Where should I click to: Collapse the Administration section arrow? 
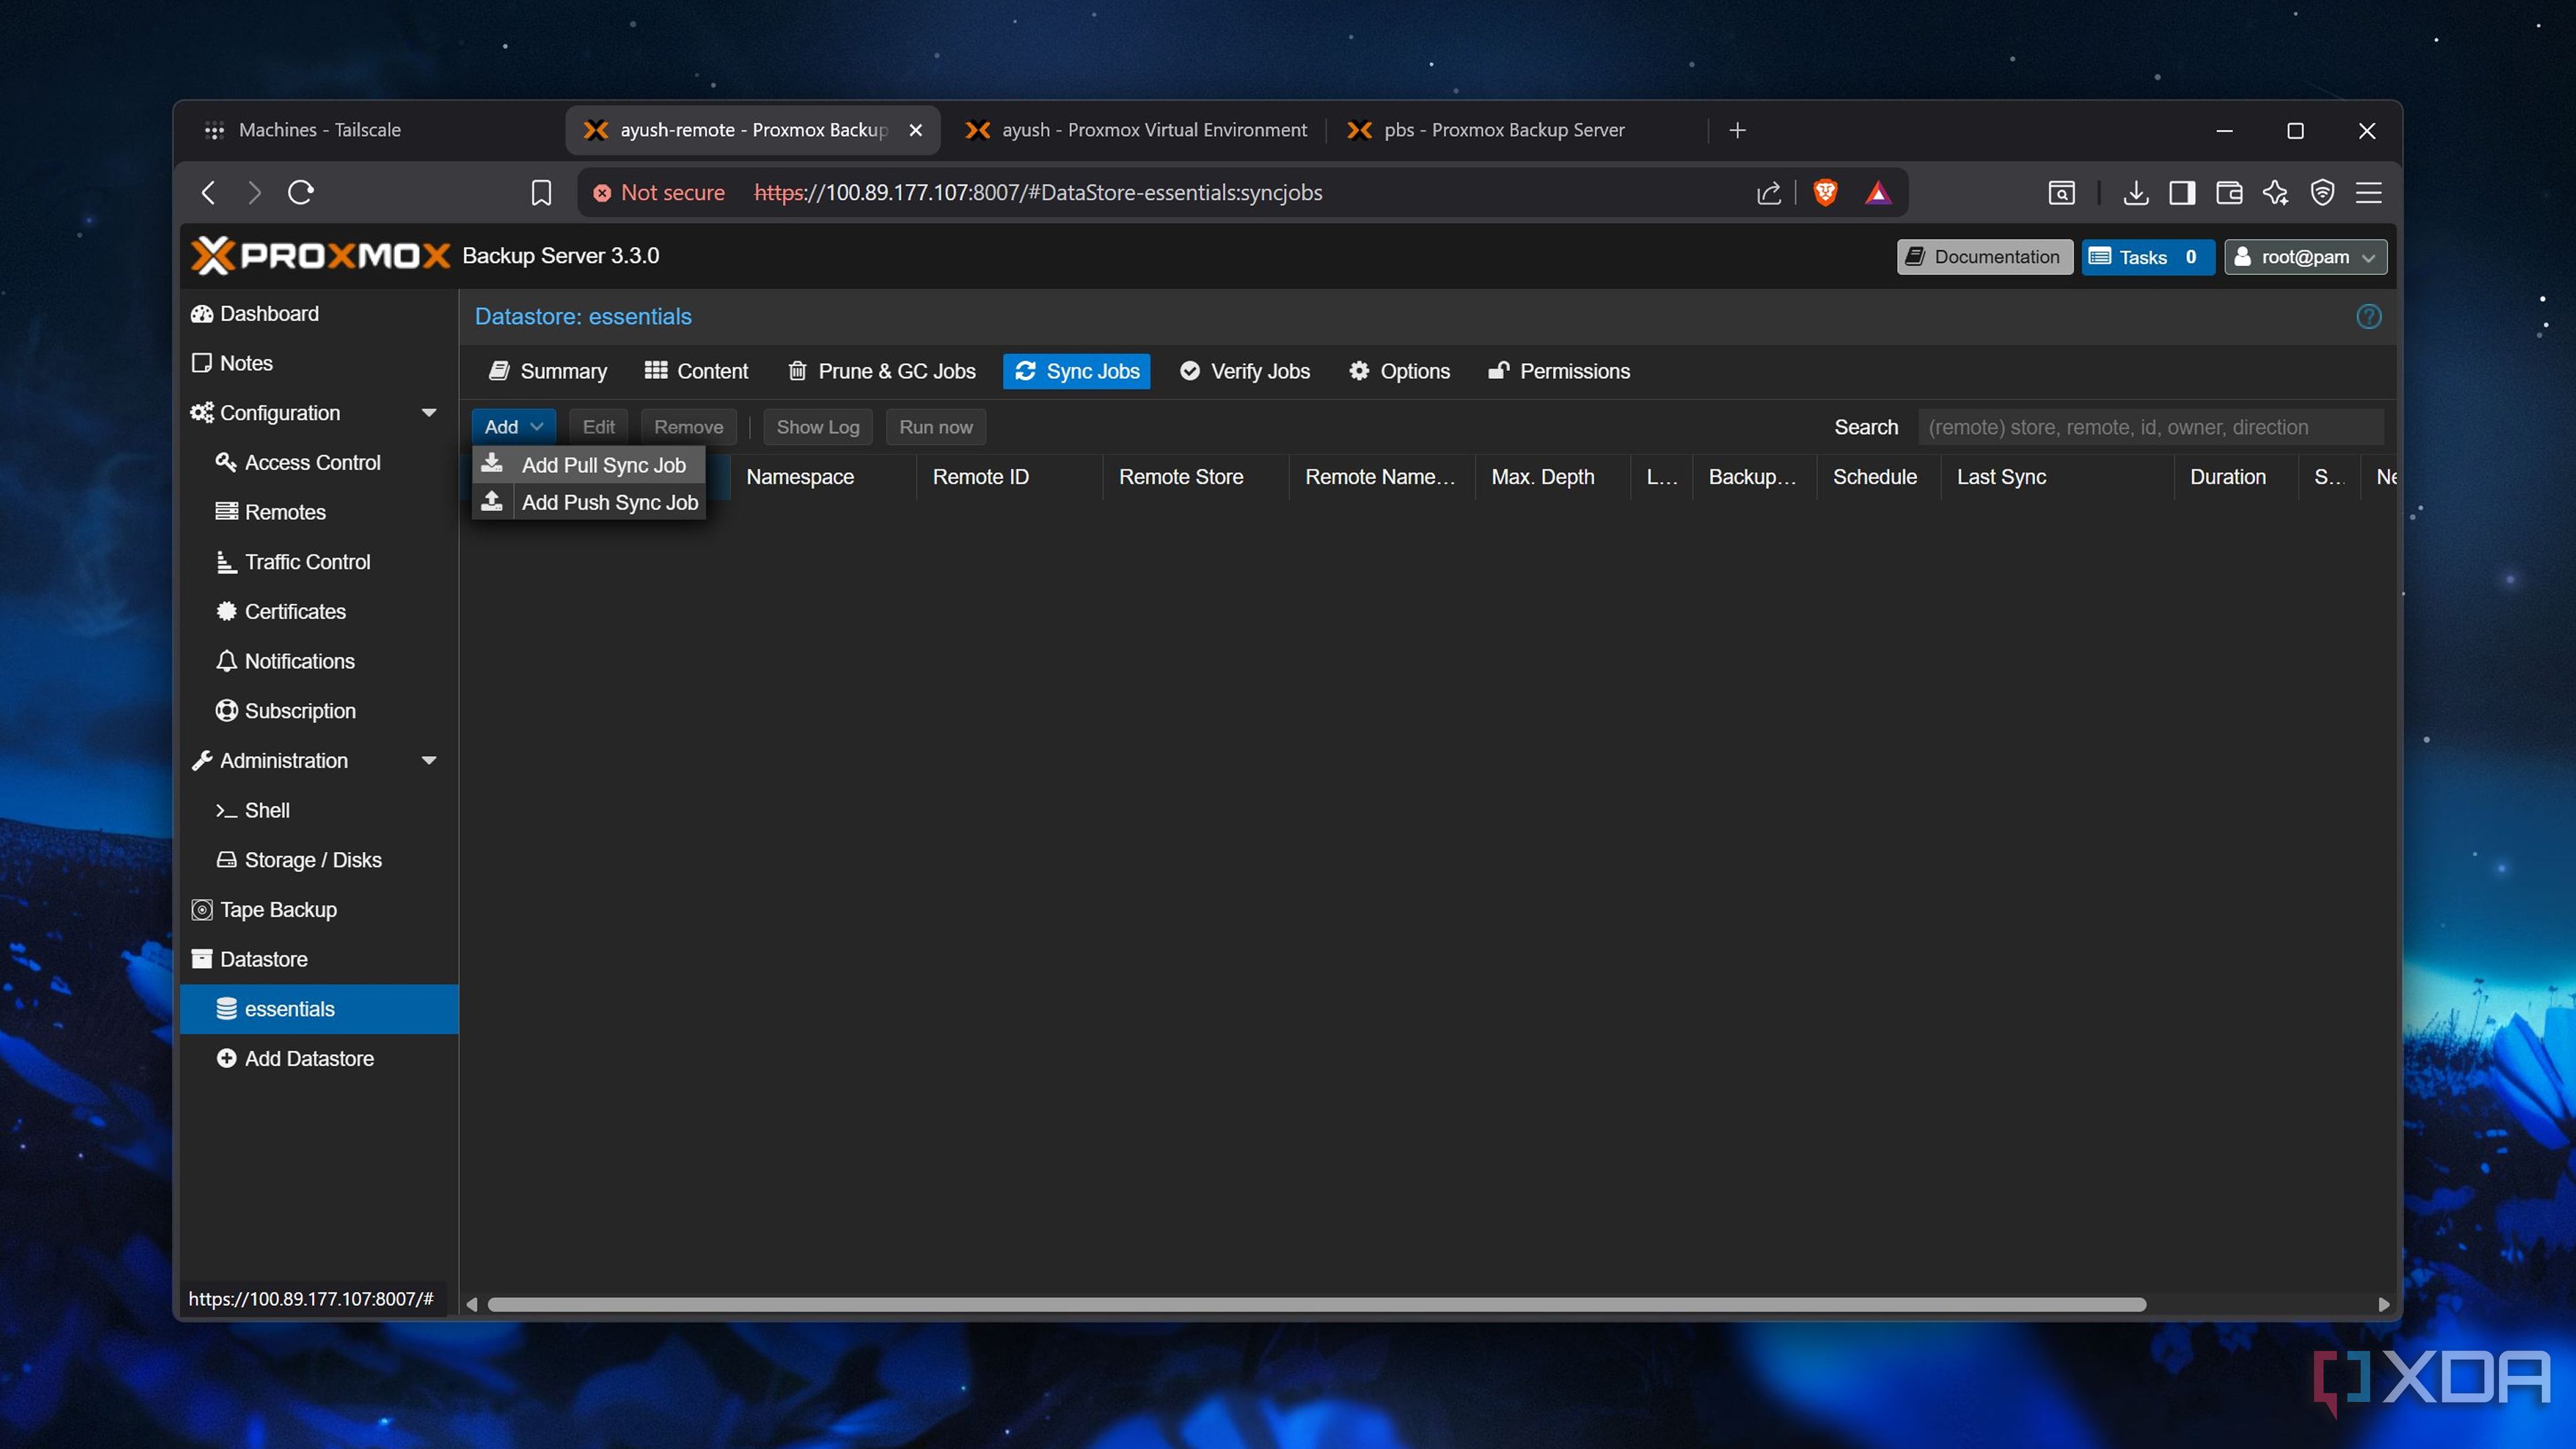[x=429, y=761]
